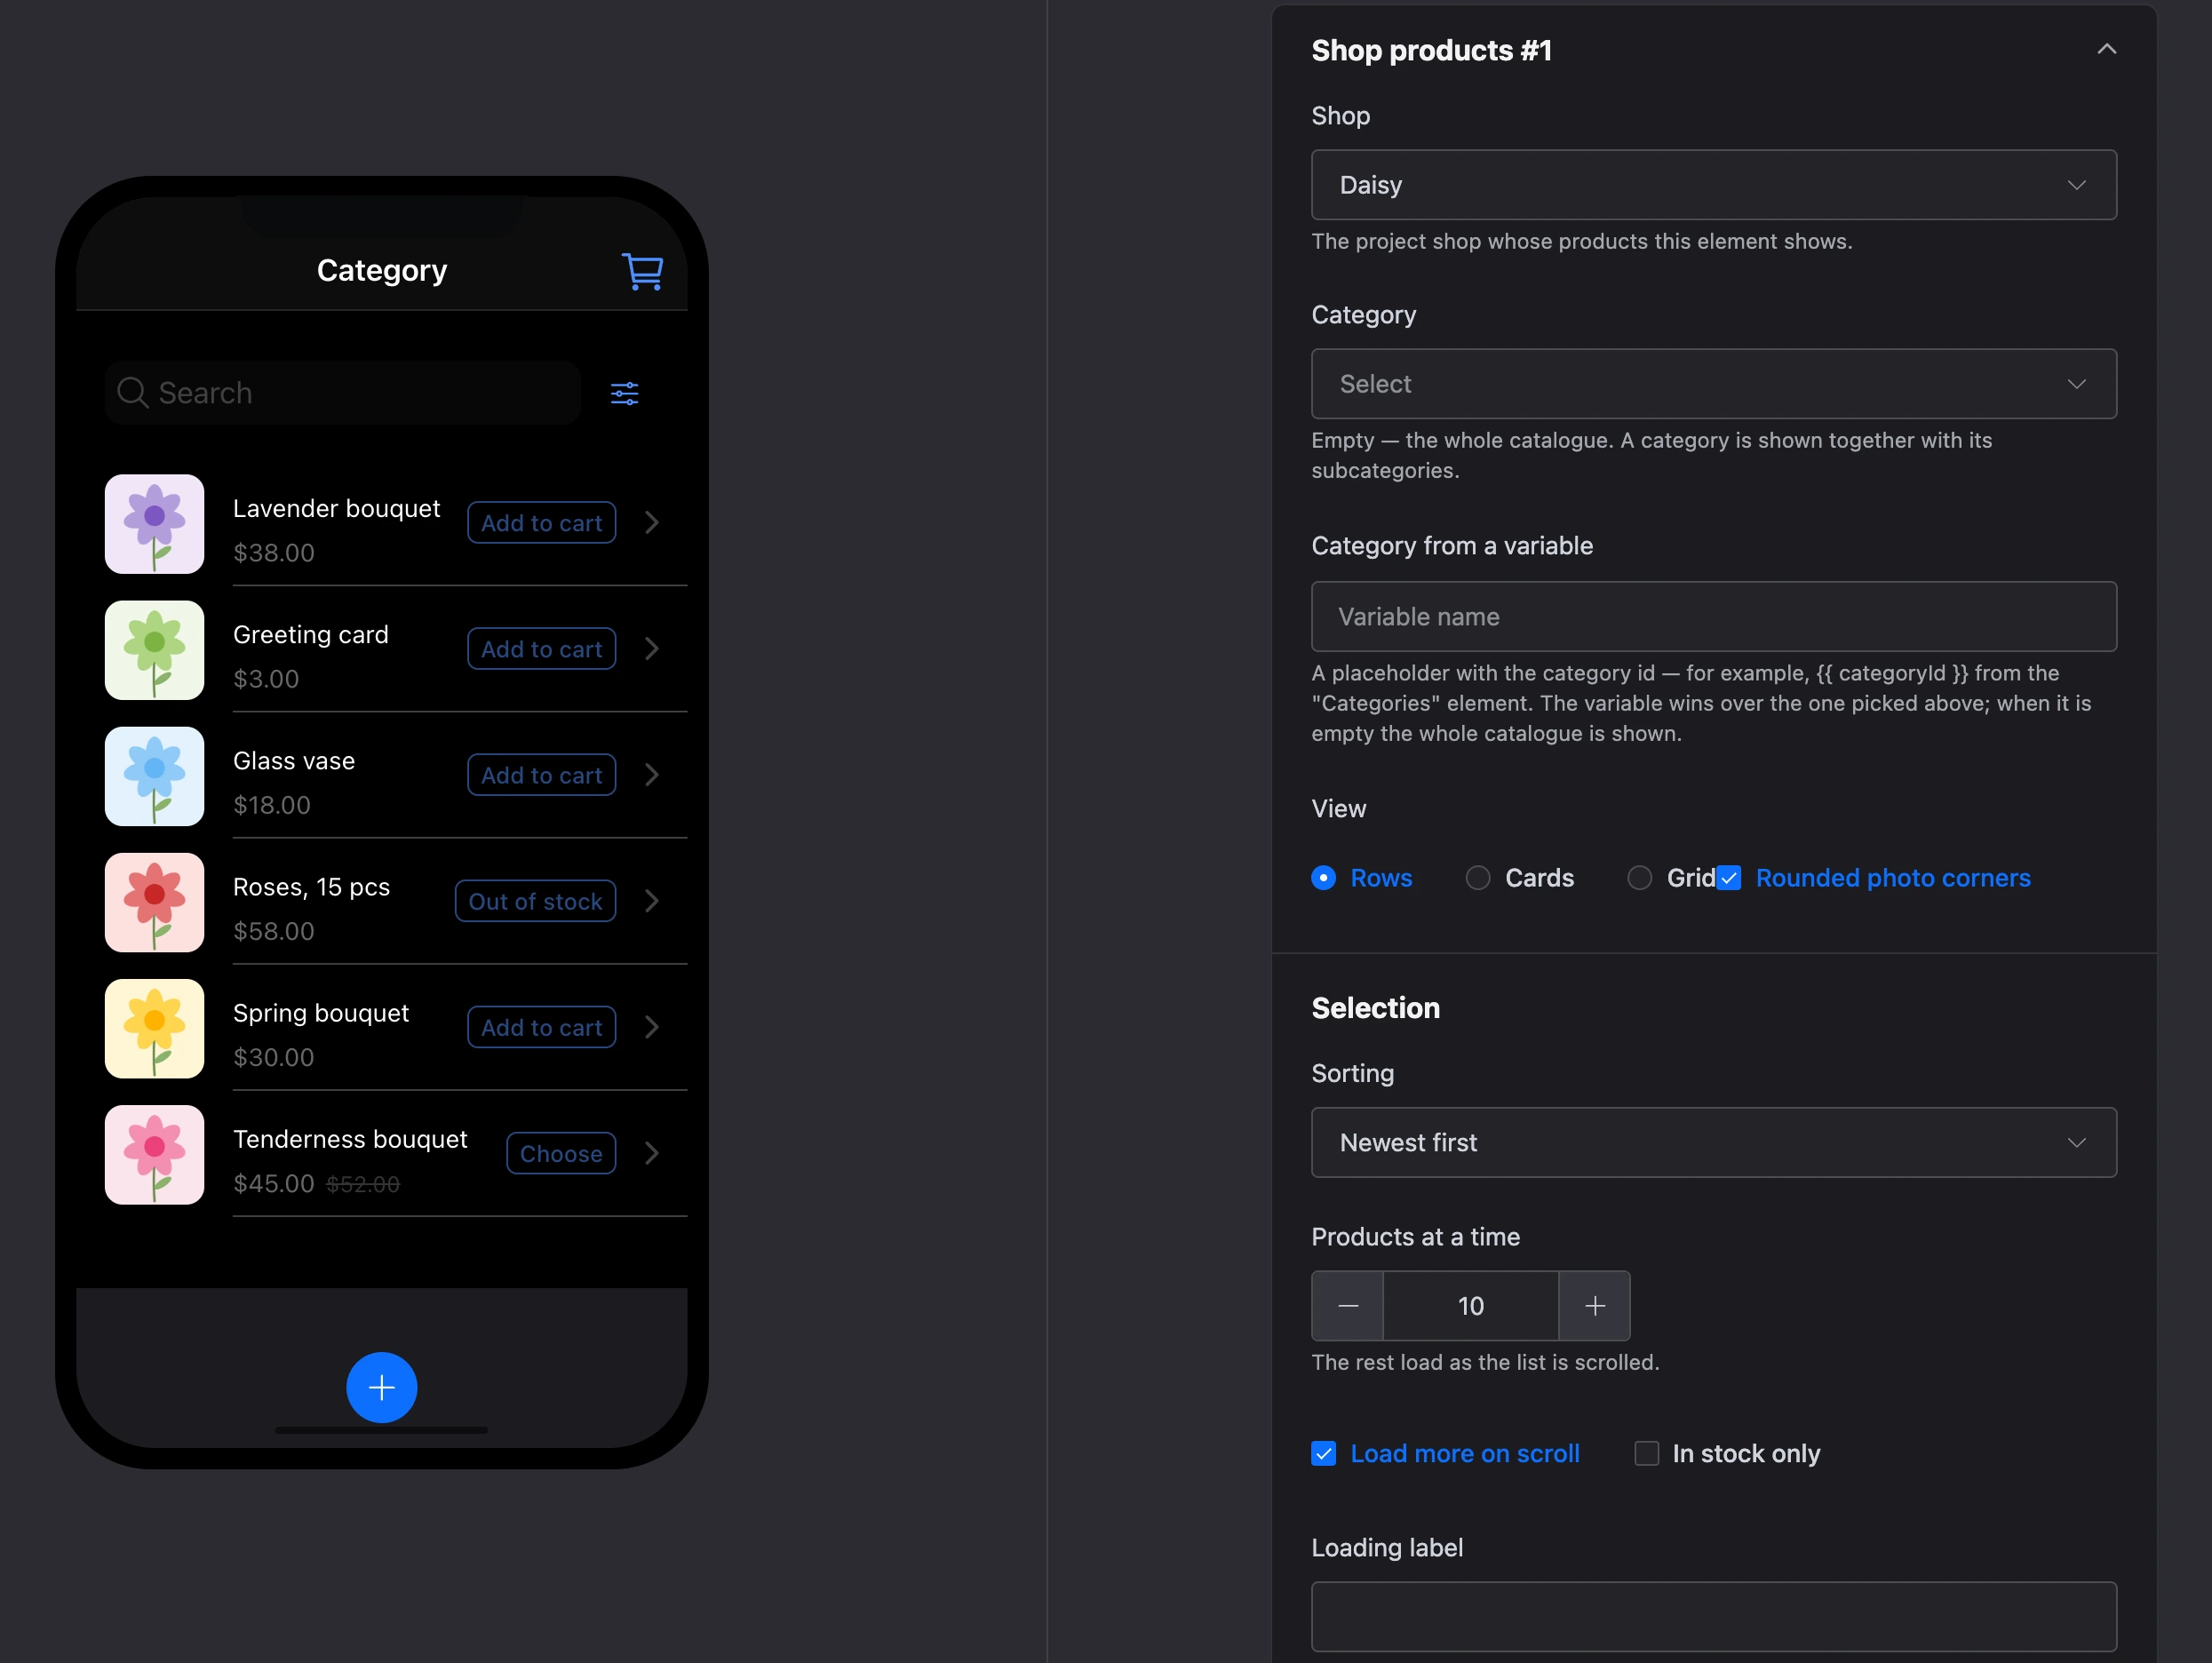The image size is (2212, 1663).
Task: Click the Spring bouquet yellow flower thumbnail
Action: pos(154,1027)
